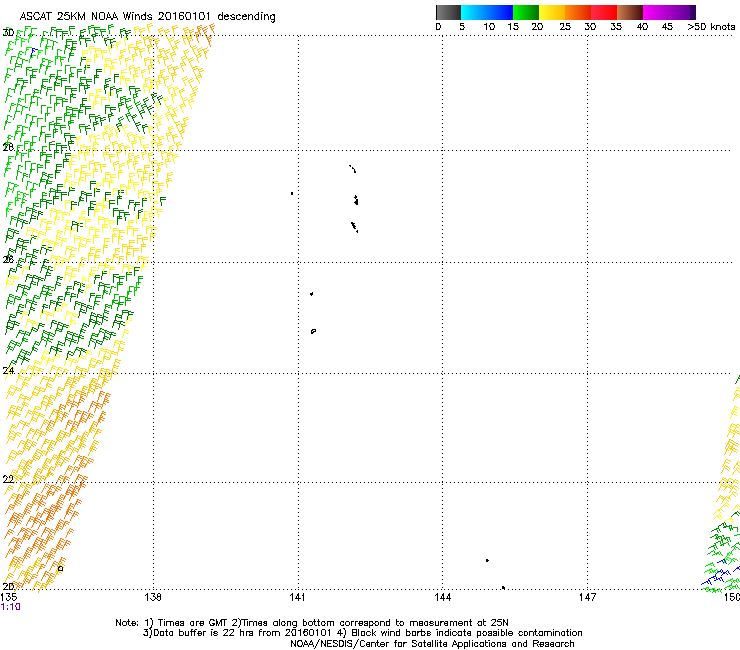Screen dimensions: 740x650
Task: Click the purple time stamp '1:10'
Action: click(x=10, y=607)
